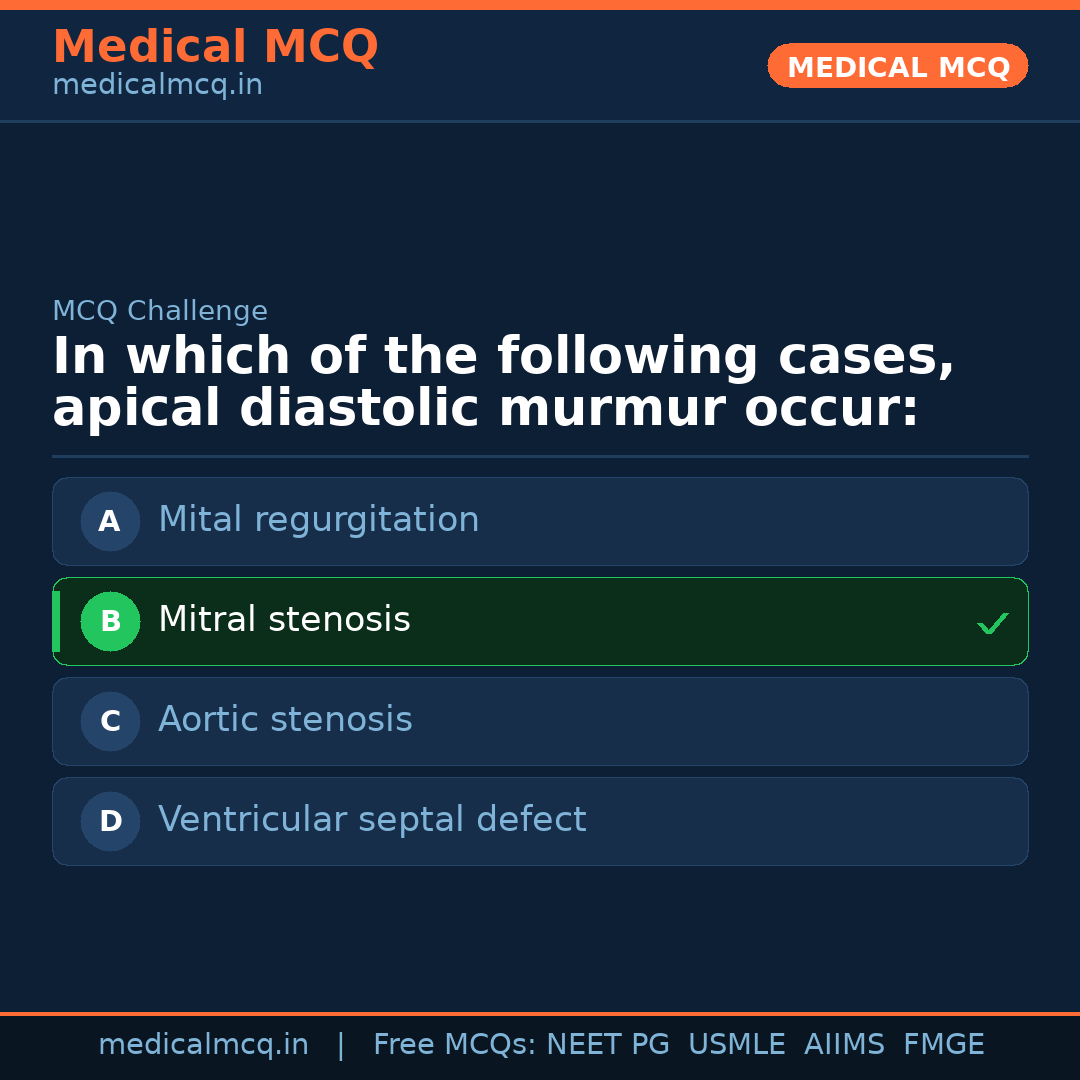Switch to the USMLE category
The width and height of the screenshot is (1080, 1080).
coord(737,1043)
